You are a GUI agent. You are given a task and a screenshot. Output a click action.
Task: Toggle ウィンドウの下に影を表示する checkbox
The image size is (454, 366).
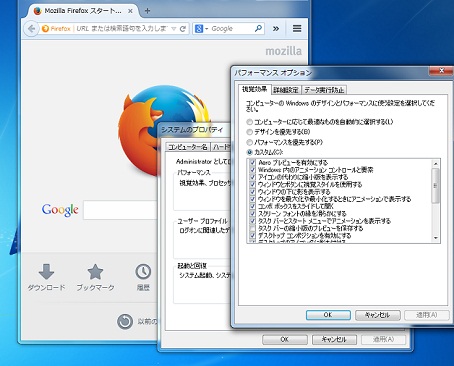click(x=252, y=192)
